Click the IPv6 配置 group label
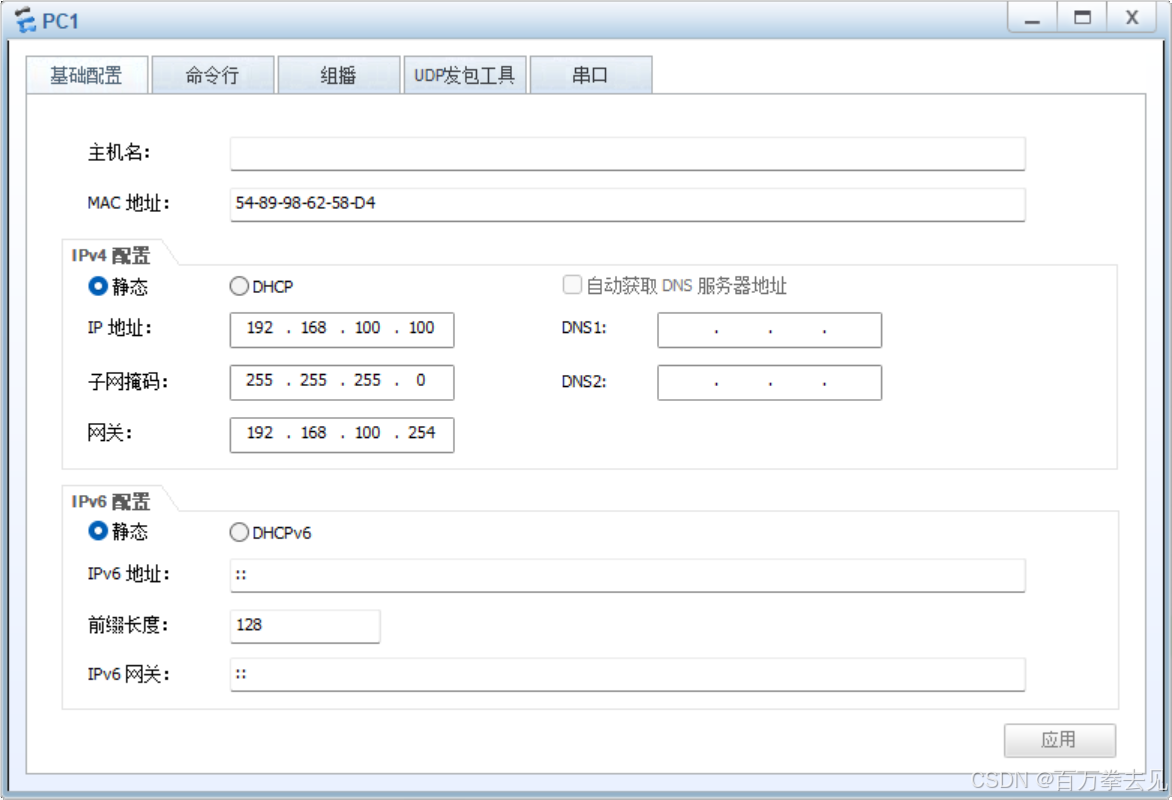 click(111, 502)
